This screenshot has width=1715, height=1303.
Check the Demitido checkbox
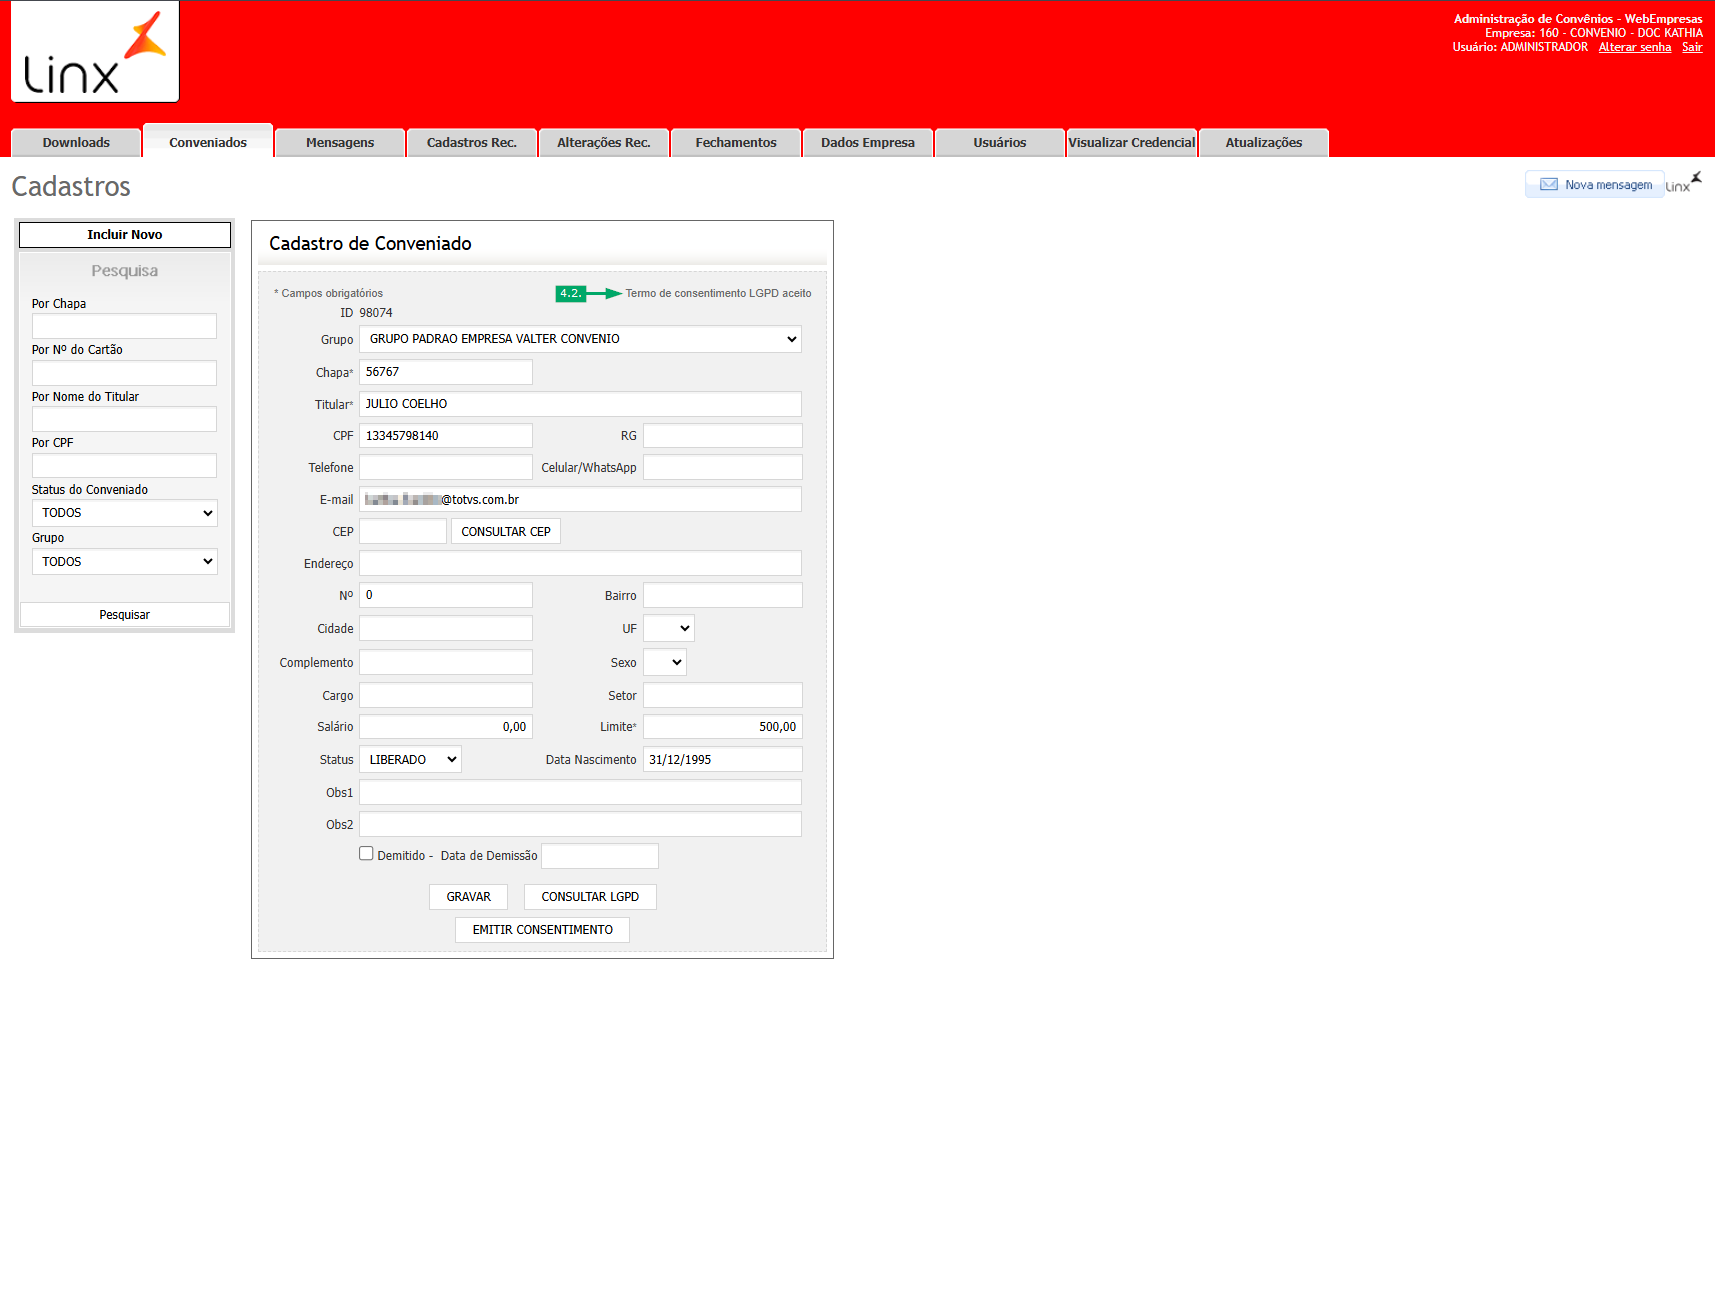366,854
